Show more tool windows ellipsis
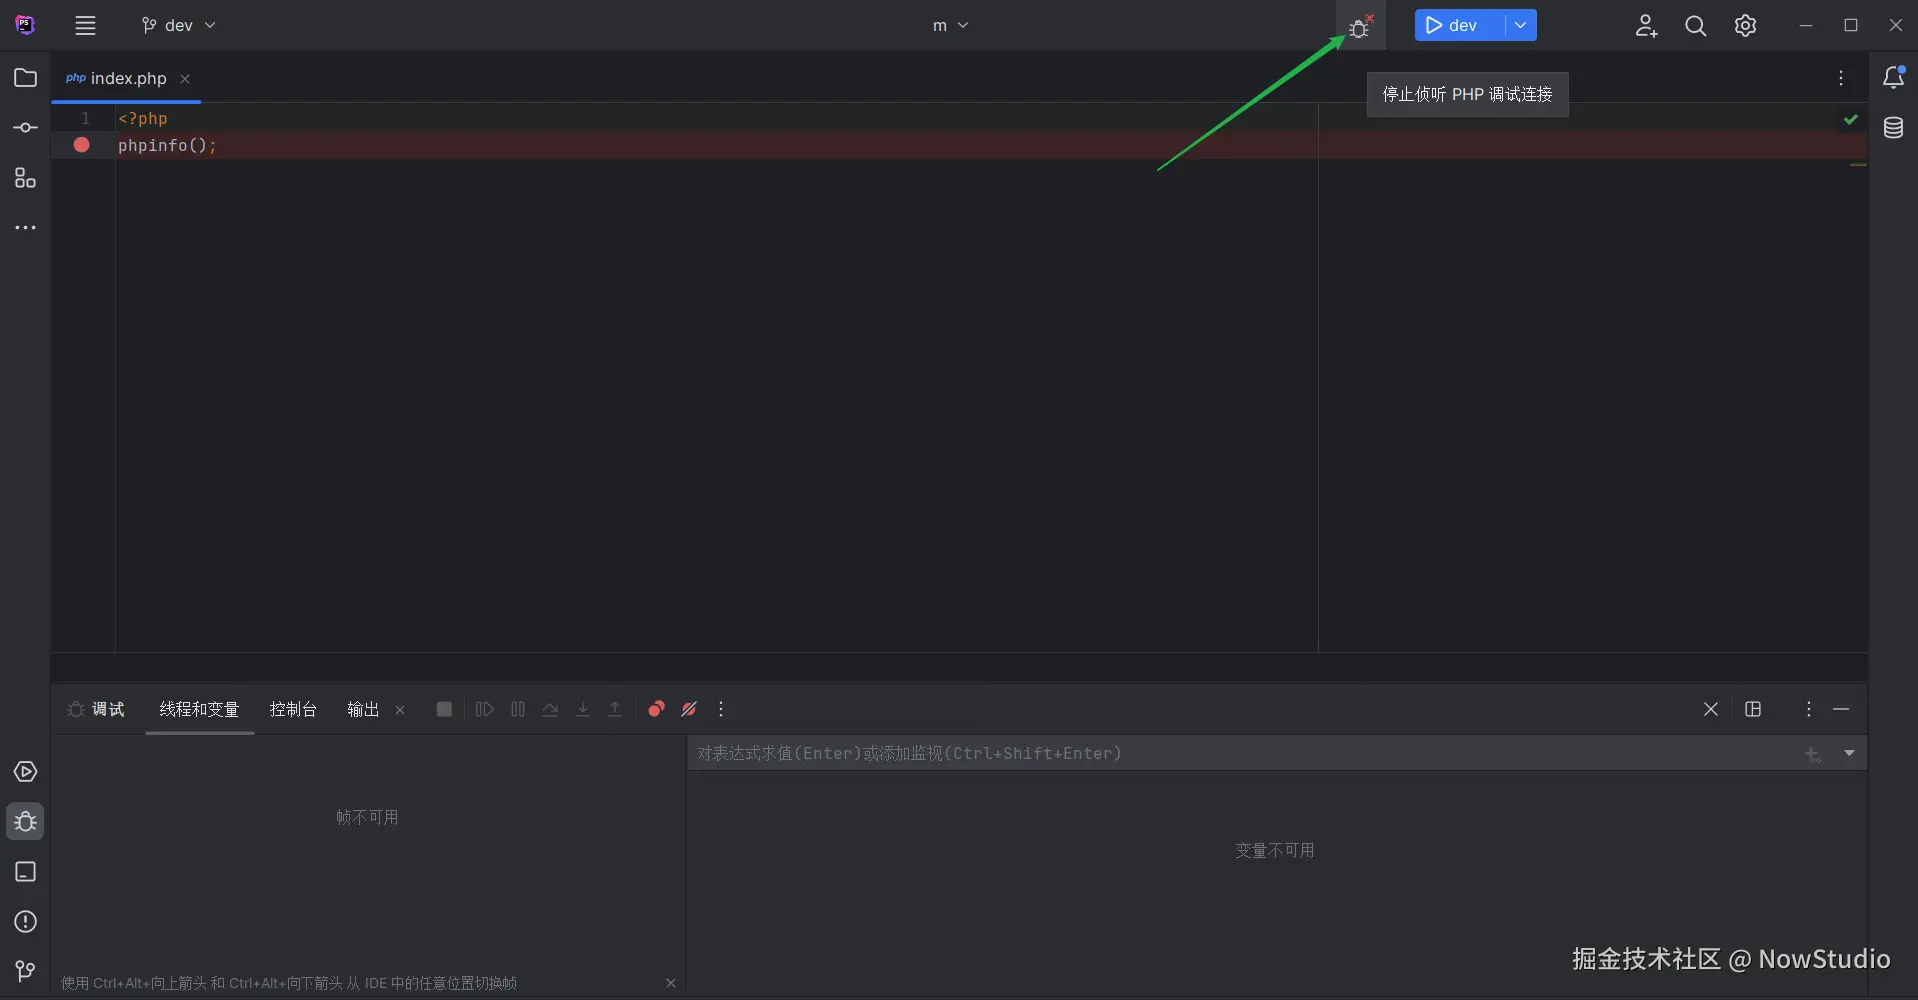This screenshot has width=1918, height=1000. pyautogui.click(x=26, y=228)
